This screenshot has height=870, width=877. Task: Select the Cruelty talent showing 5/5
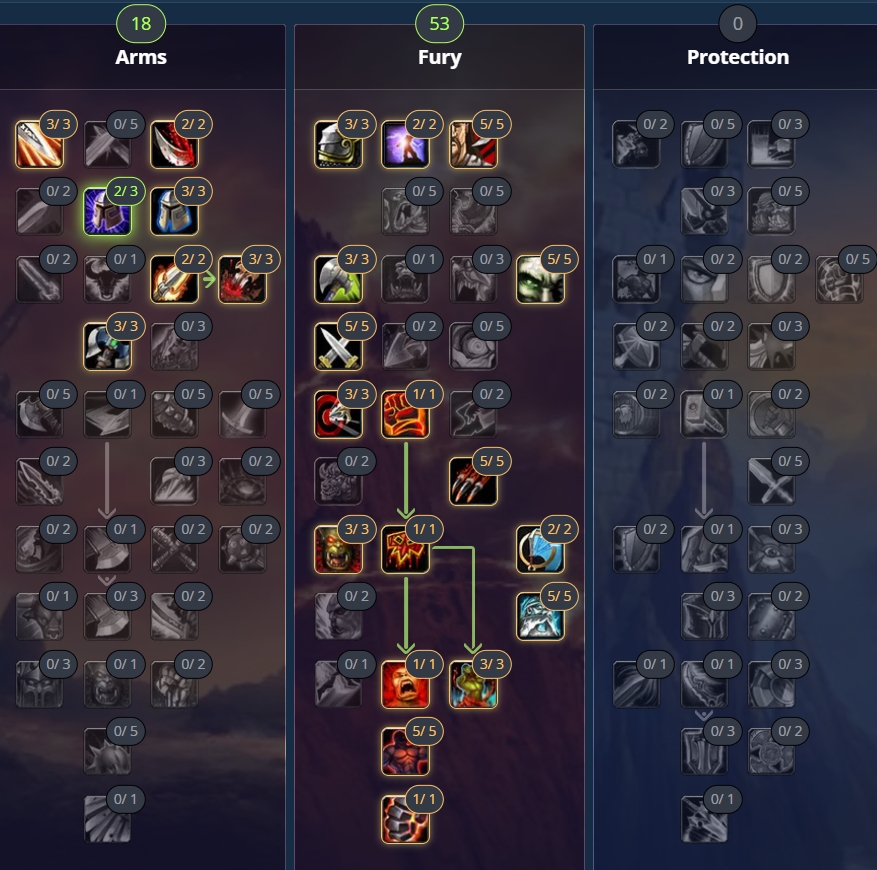[473, 144]
